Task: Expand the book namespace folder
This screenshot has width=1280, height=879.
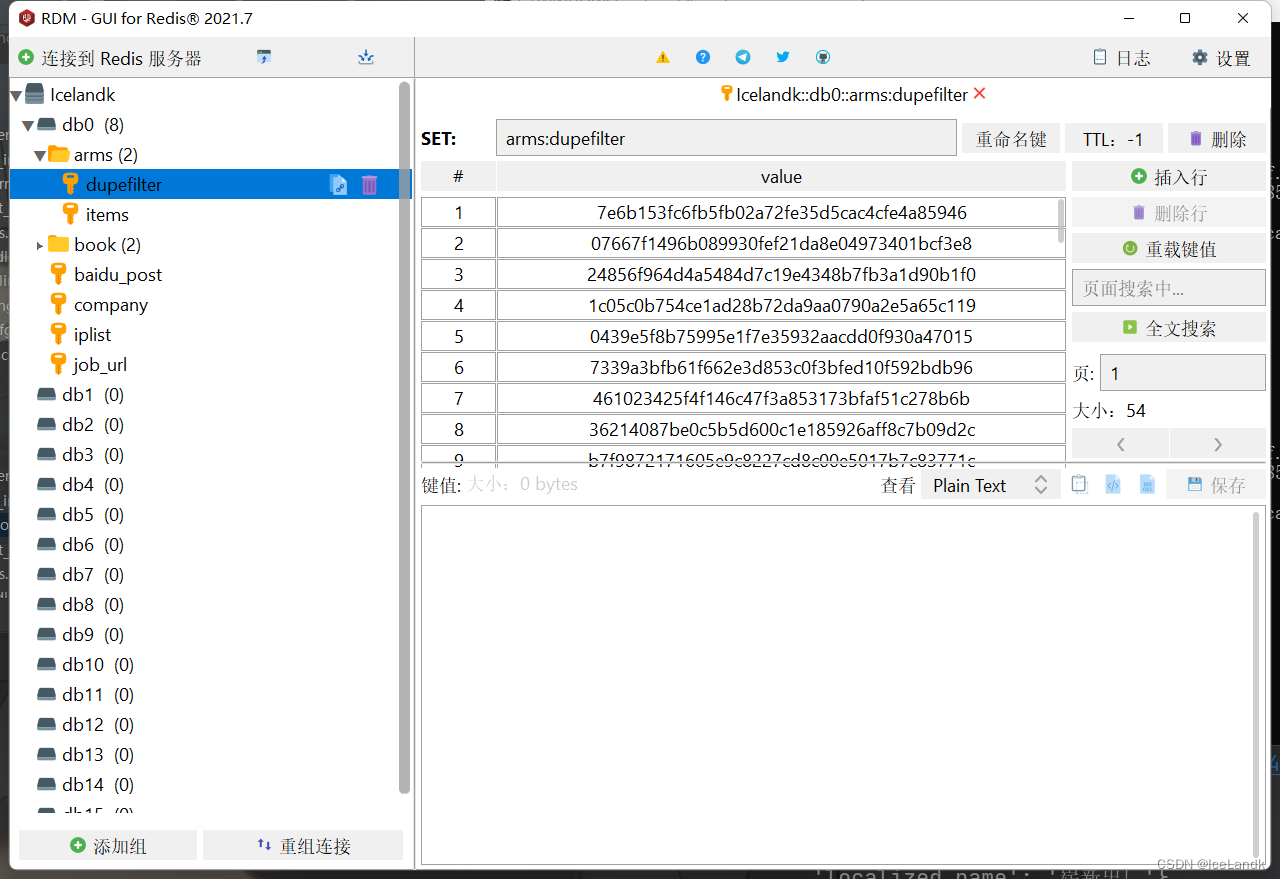Action: click(x=40, y=245)
